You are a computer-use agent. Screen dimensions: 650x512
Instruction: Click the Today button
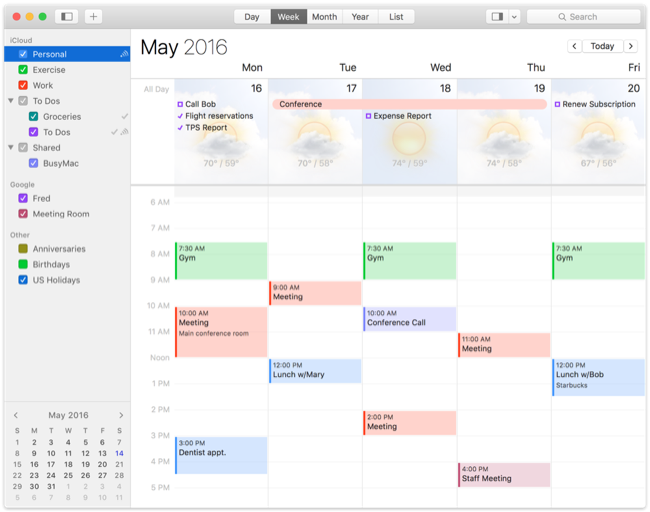pyautogui.click(x=602, y=46)
